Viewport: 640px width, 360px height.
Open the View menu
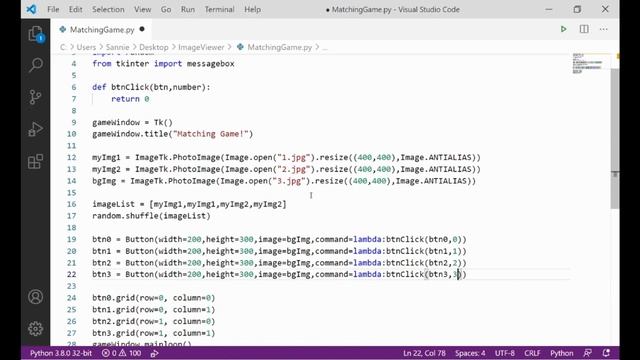point(142,9)
